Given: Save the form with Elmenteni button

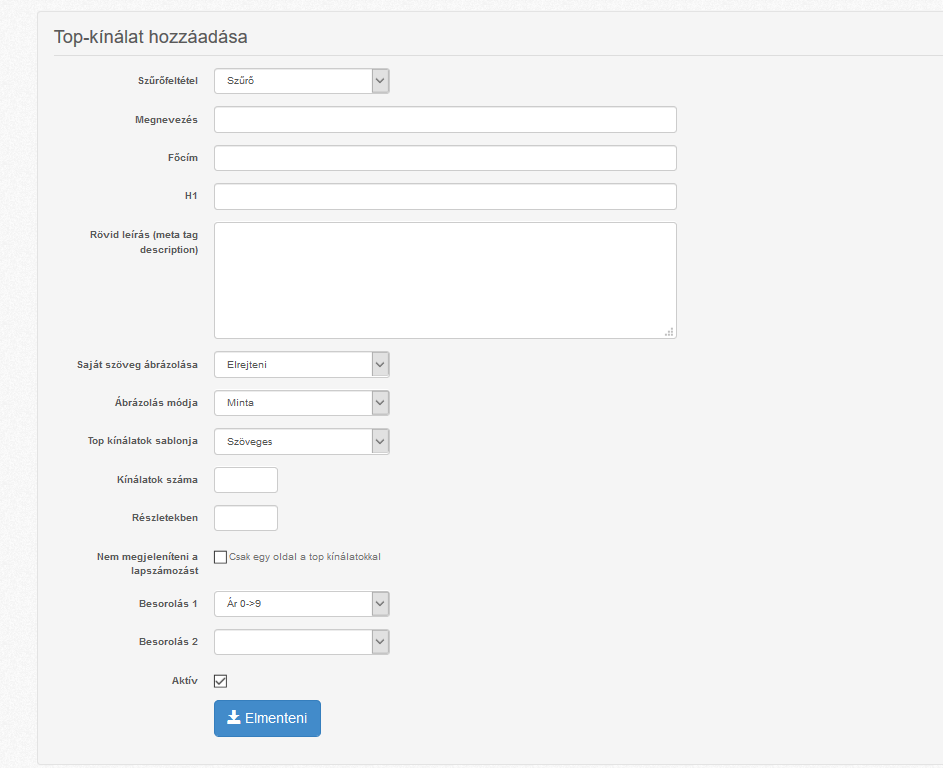Looking at the screenshot, I should click(268, 718).
